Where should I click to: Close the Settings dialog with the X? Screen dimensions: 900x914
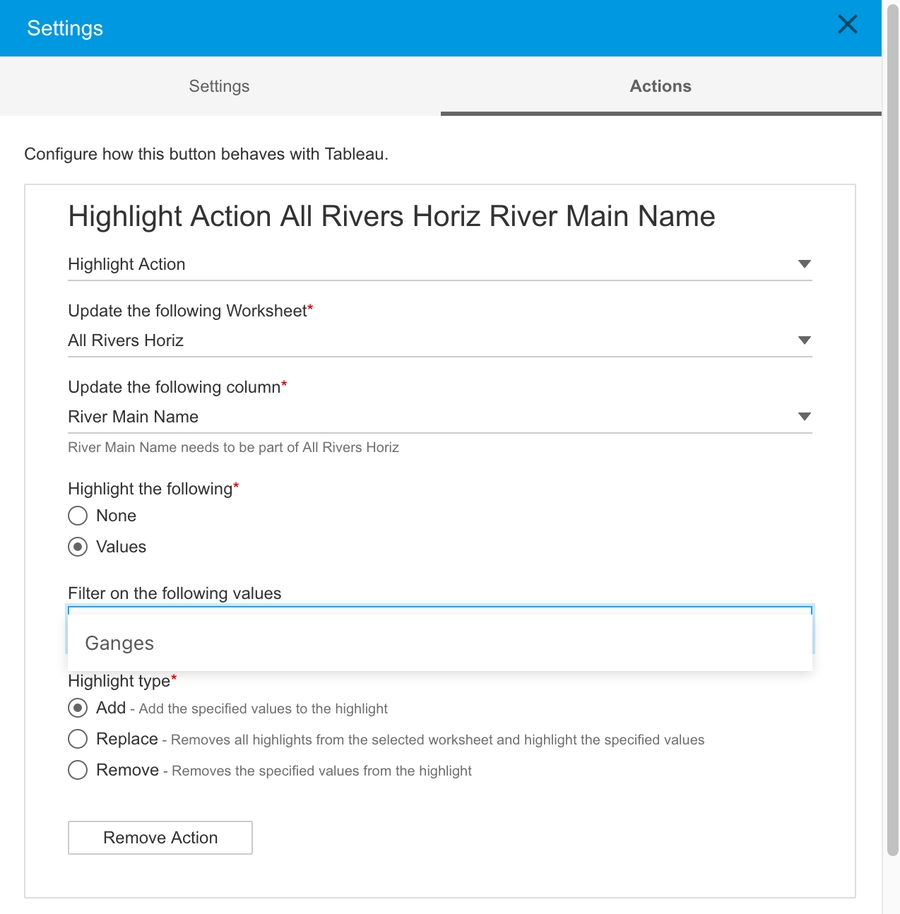click(x=847, y=25)
